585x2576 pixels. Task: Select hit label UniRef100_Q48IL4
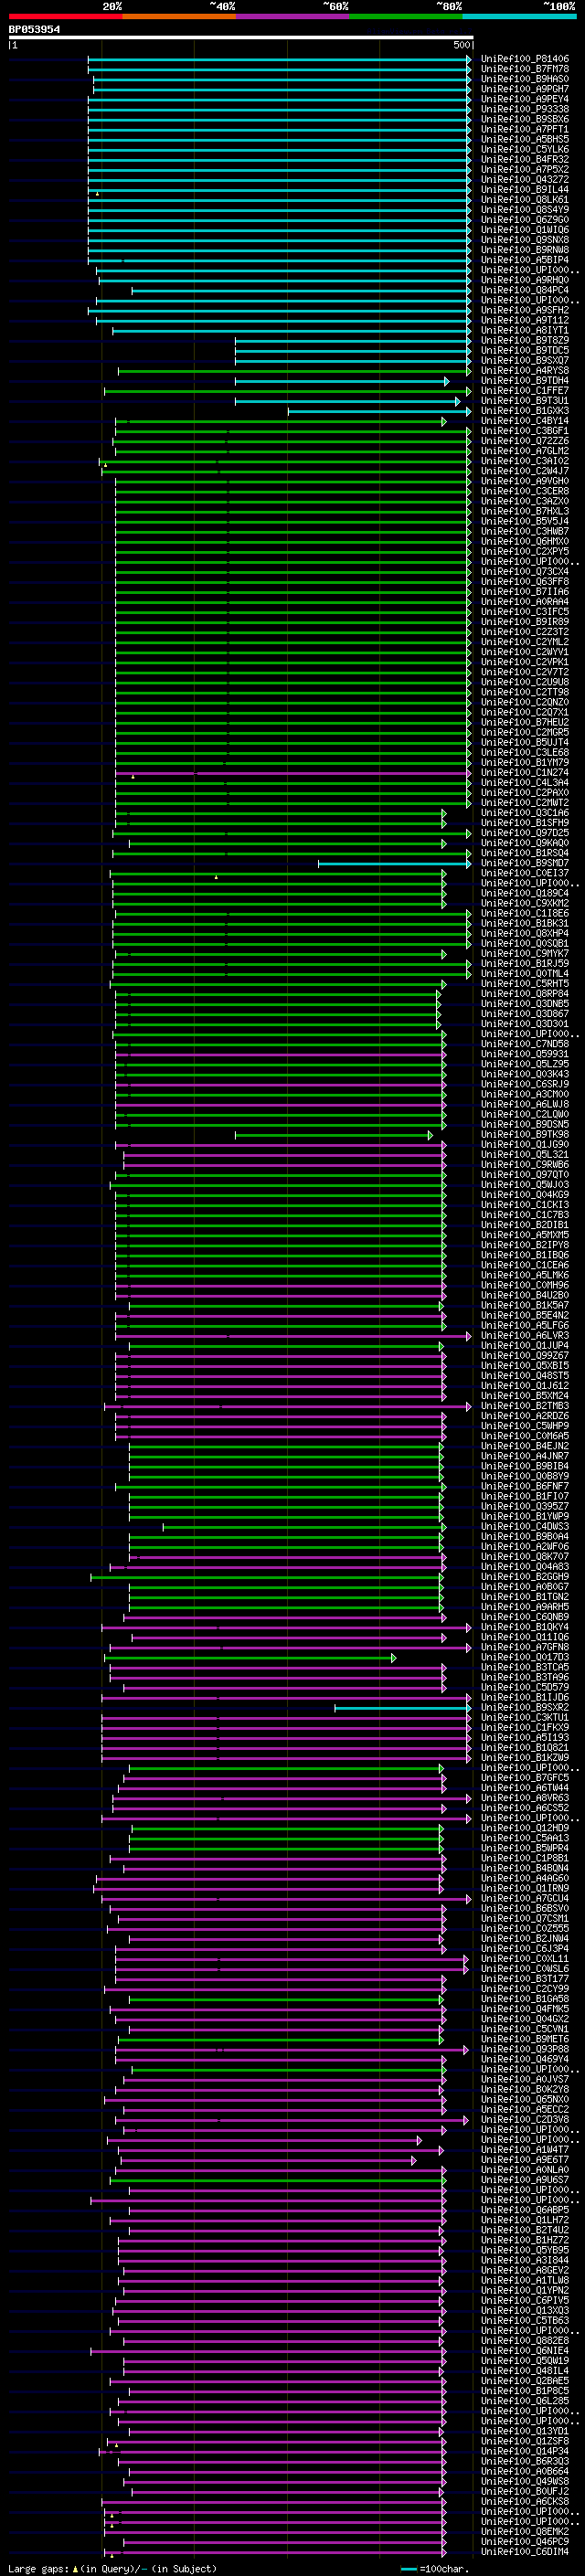[525, 2370]
